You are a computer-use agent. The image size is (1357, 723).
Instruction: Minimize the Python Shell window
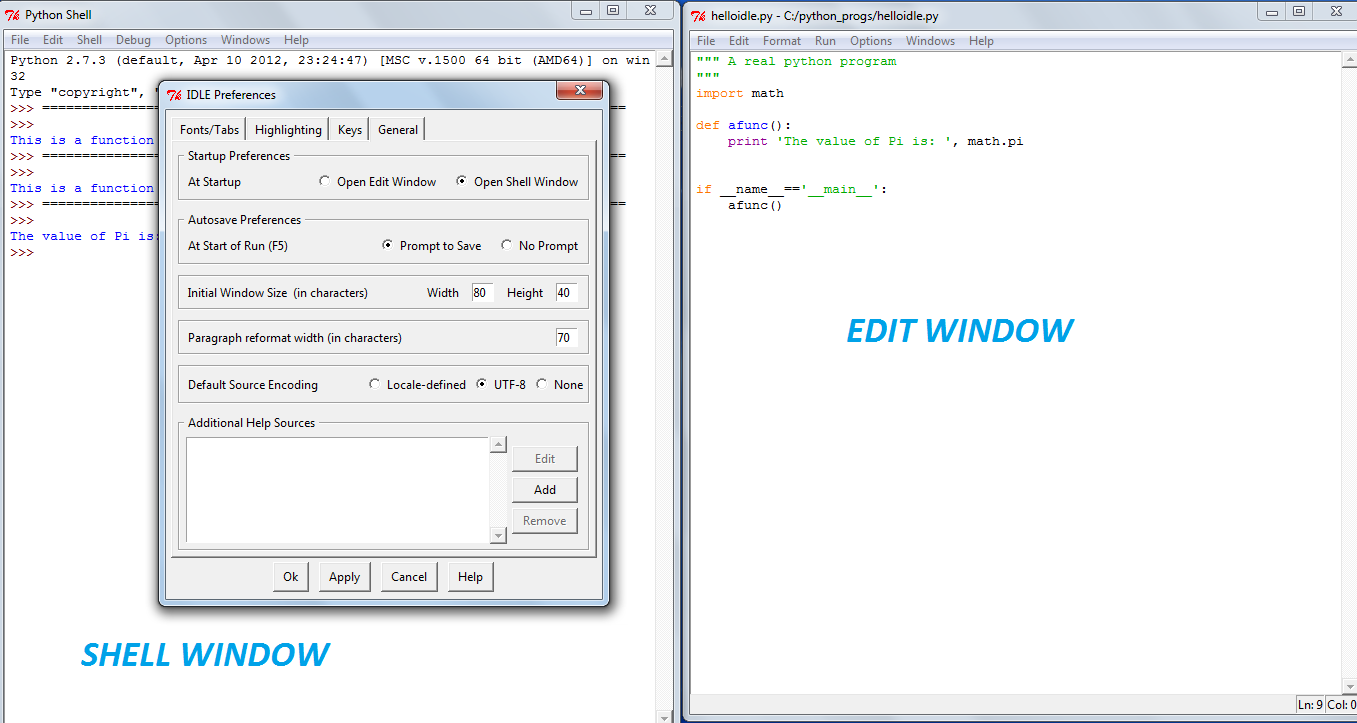[x=585, y=10]
